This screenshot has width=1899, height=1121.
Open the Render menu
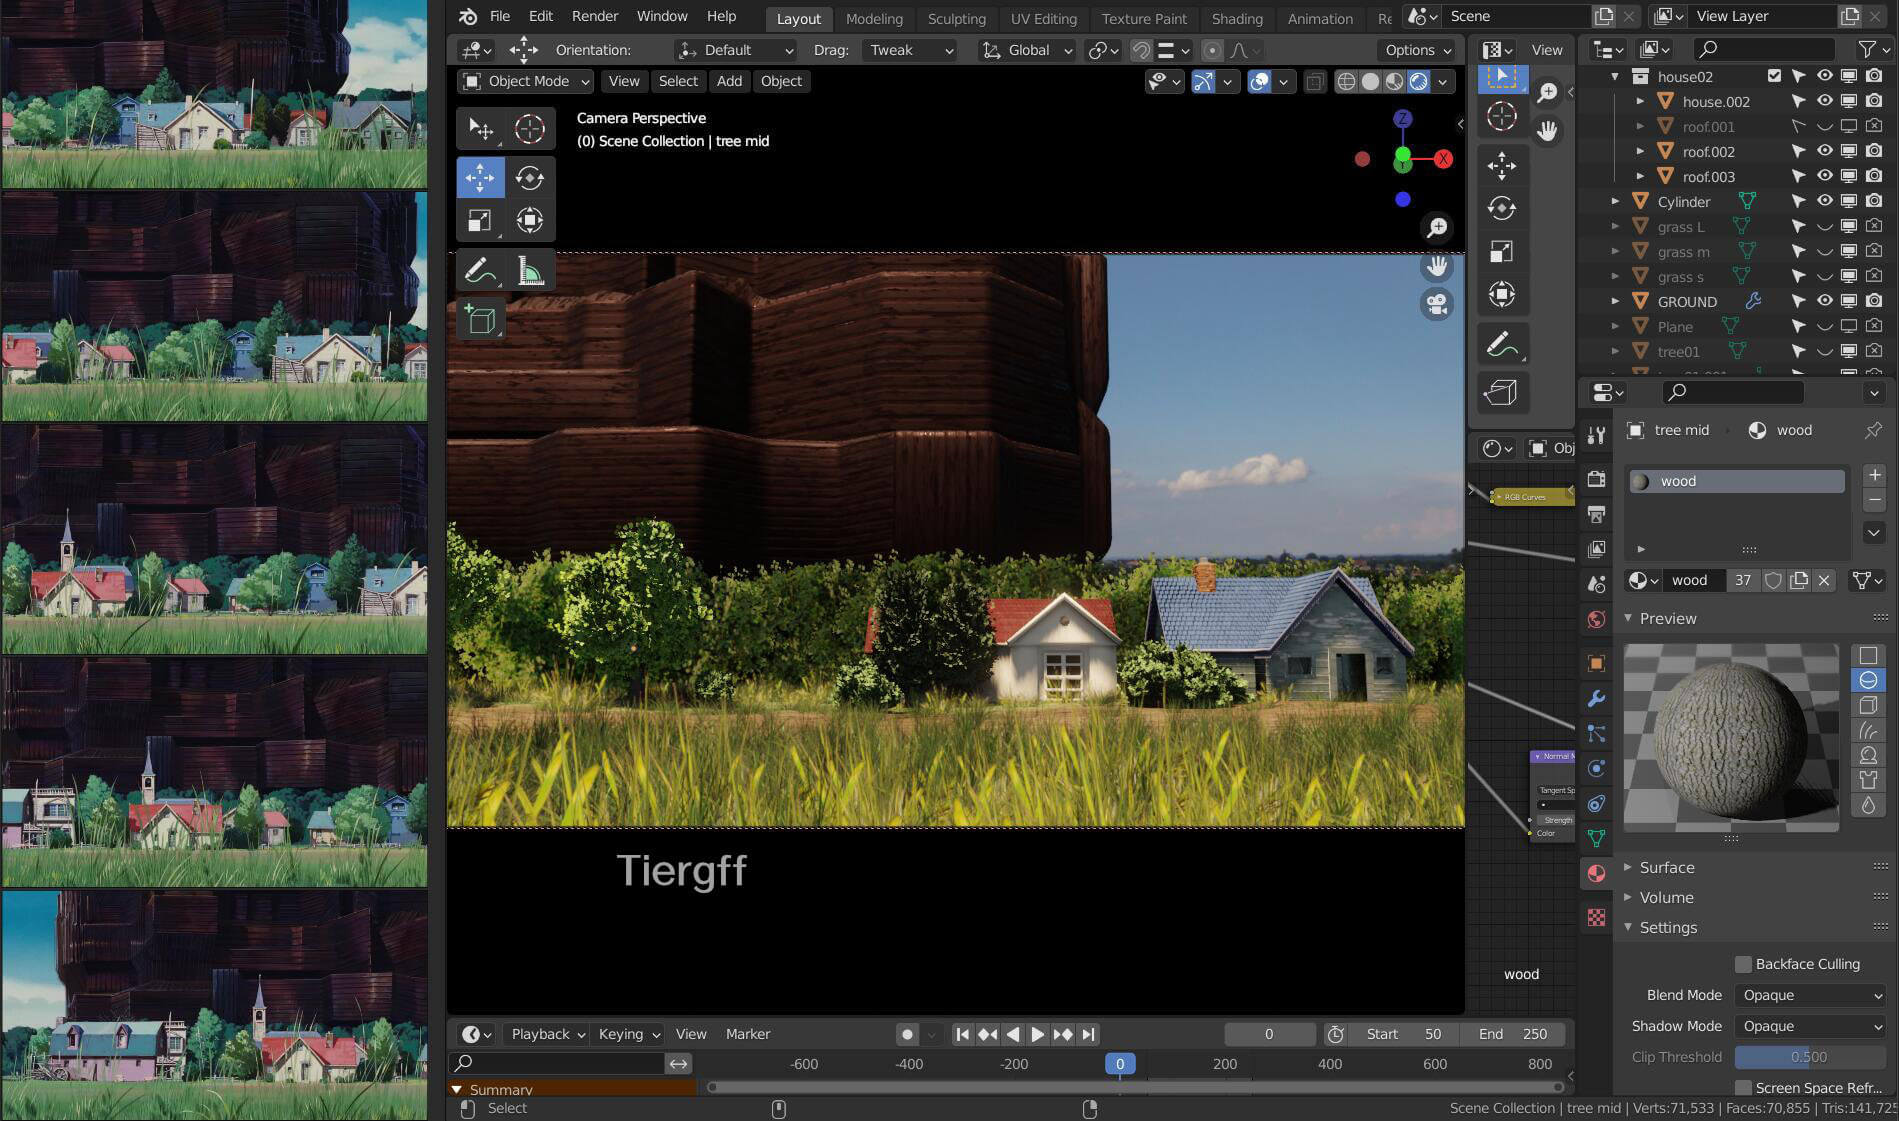tap(594, 16)
